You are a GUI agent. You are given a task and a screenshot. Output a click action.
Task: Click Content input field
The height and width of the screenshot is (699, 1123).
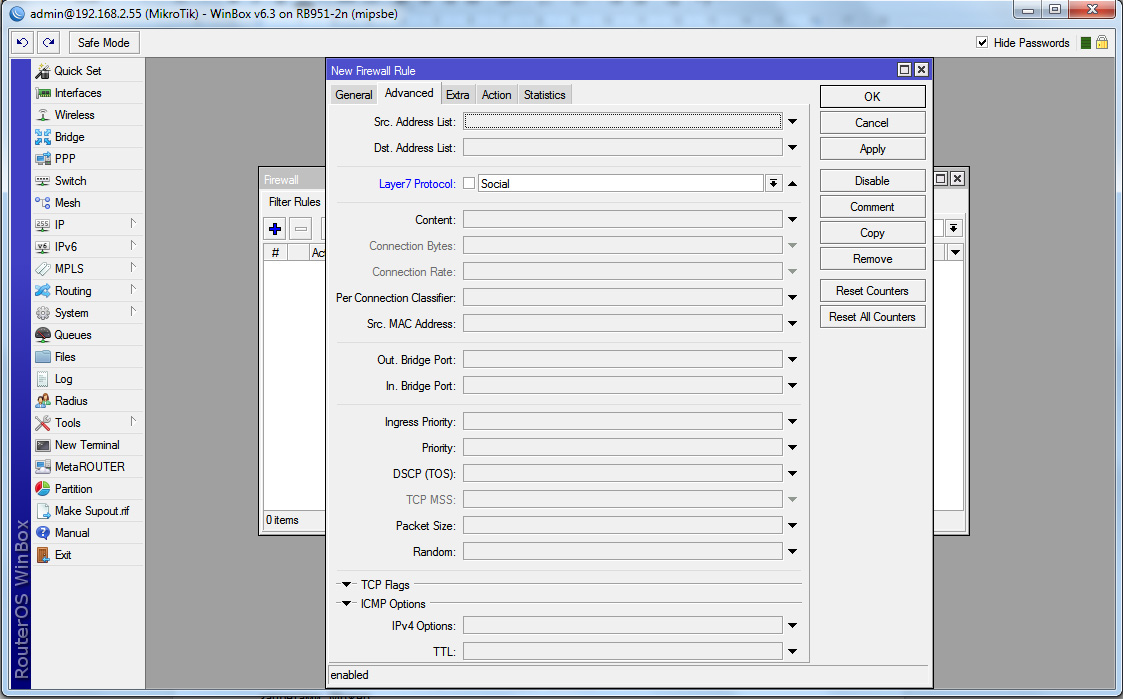(622, 220)
